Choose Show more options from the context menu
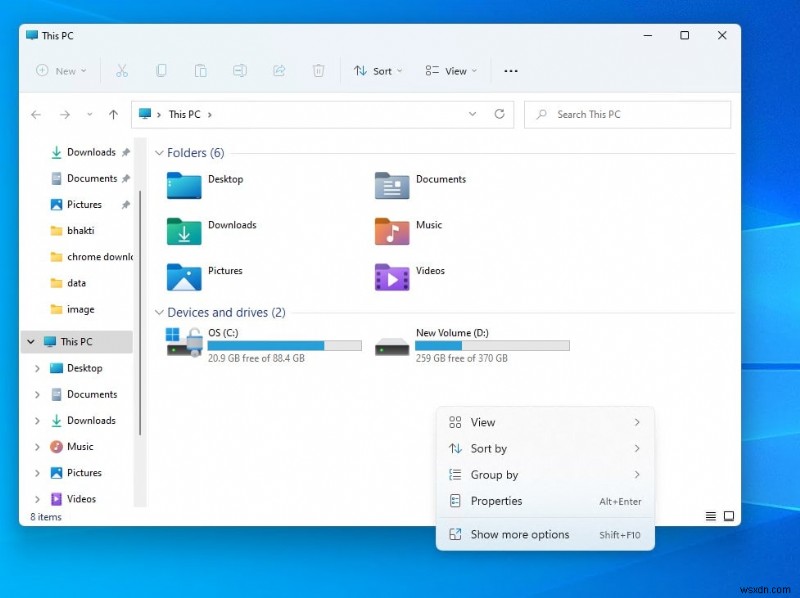 tap(519, 534)
